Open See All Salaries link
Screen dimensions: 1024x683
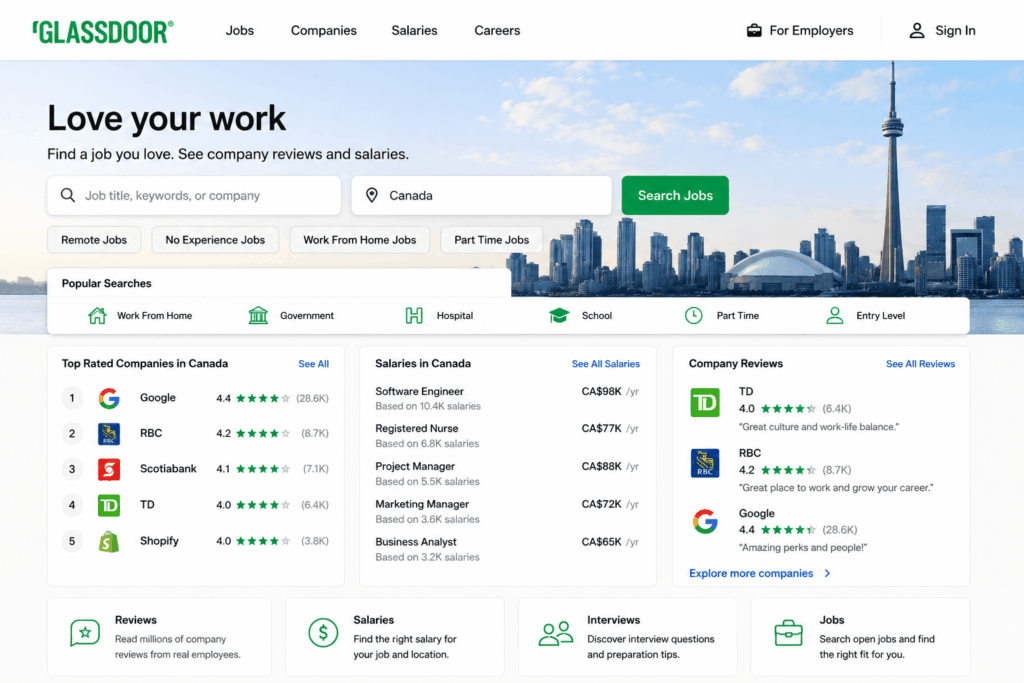(x=605, y=364)
